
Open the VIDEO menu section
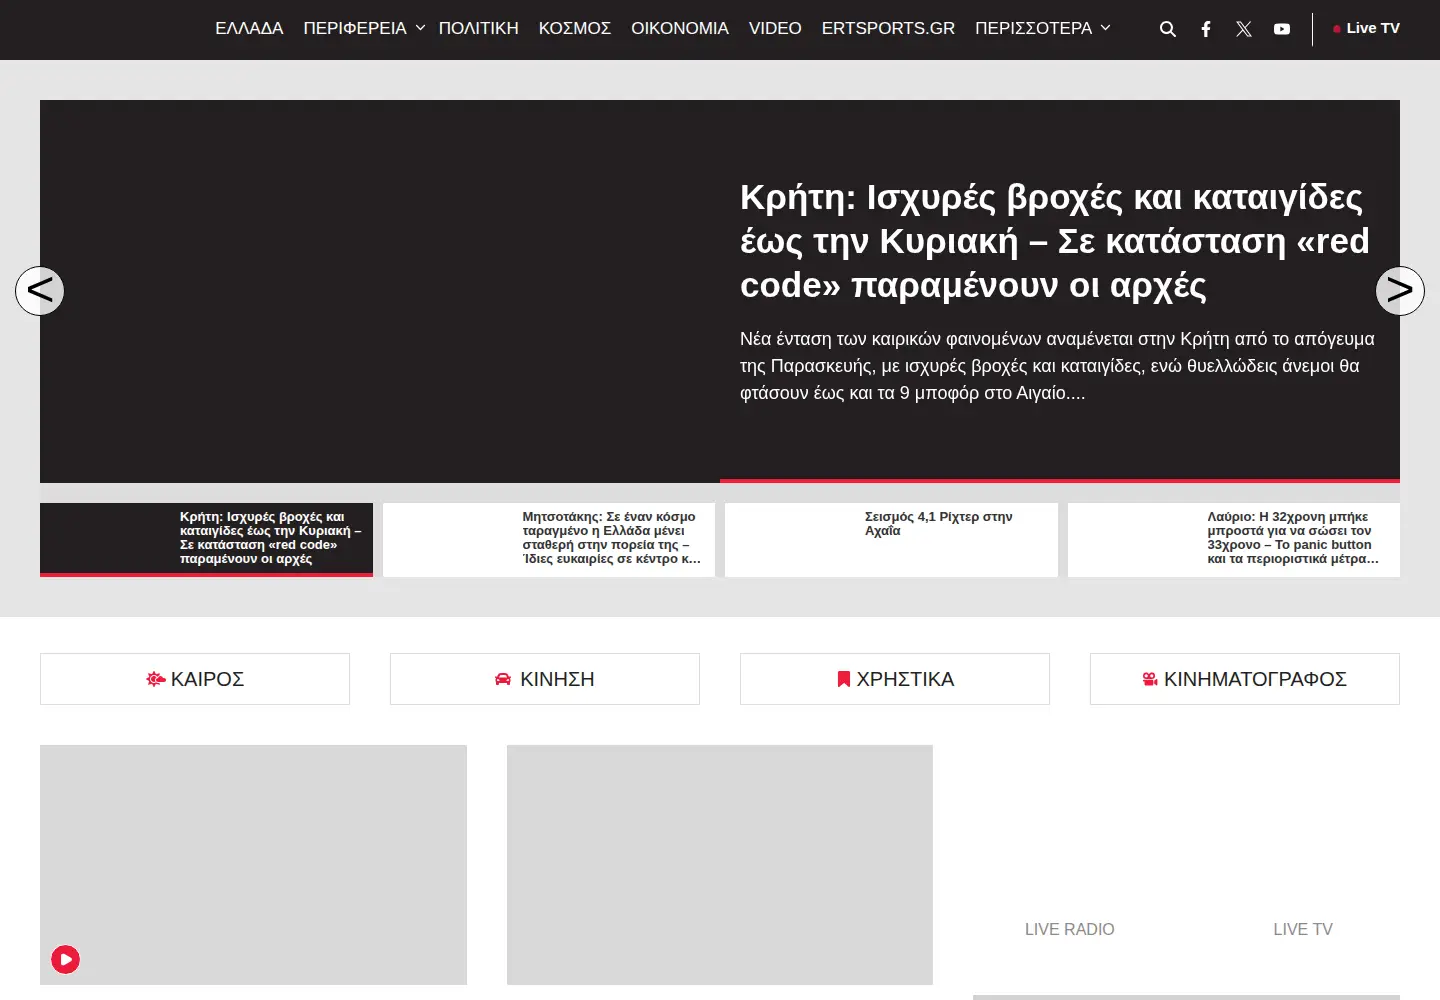click(775, 29)
